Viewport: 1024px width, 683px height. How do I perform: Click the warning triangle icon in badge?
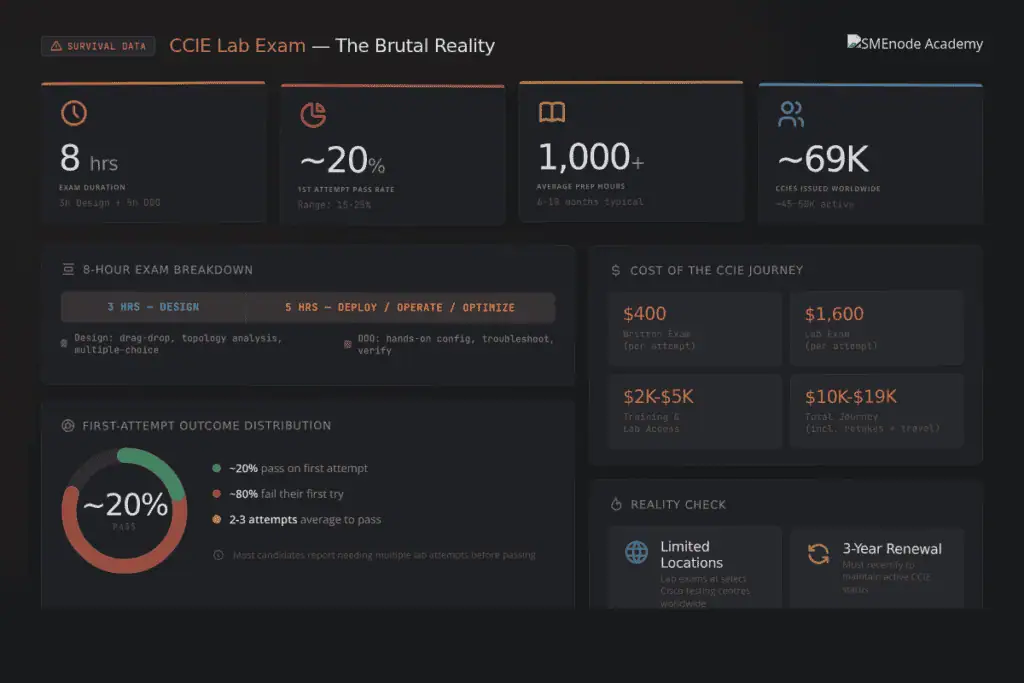56,46
